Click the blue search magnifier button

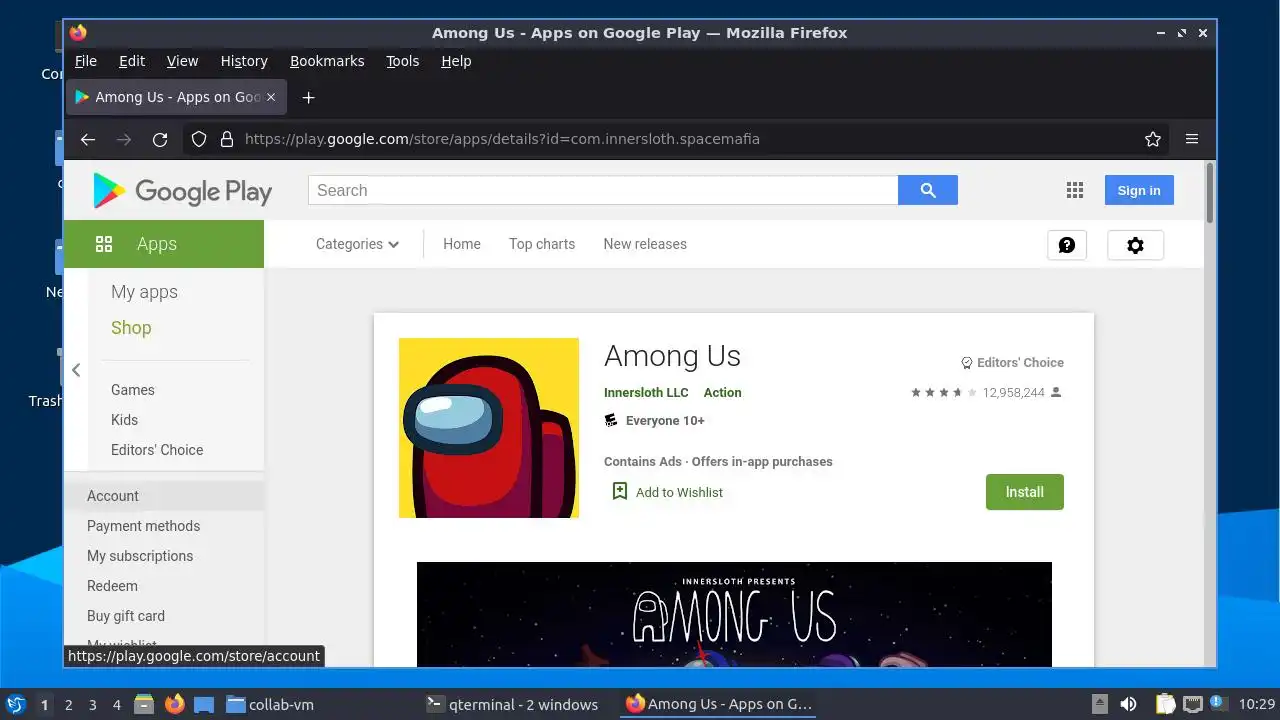[928, 190]
